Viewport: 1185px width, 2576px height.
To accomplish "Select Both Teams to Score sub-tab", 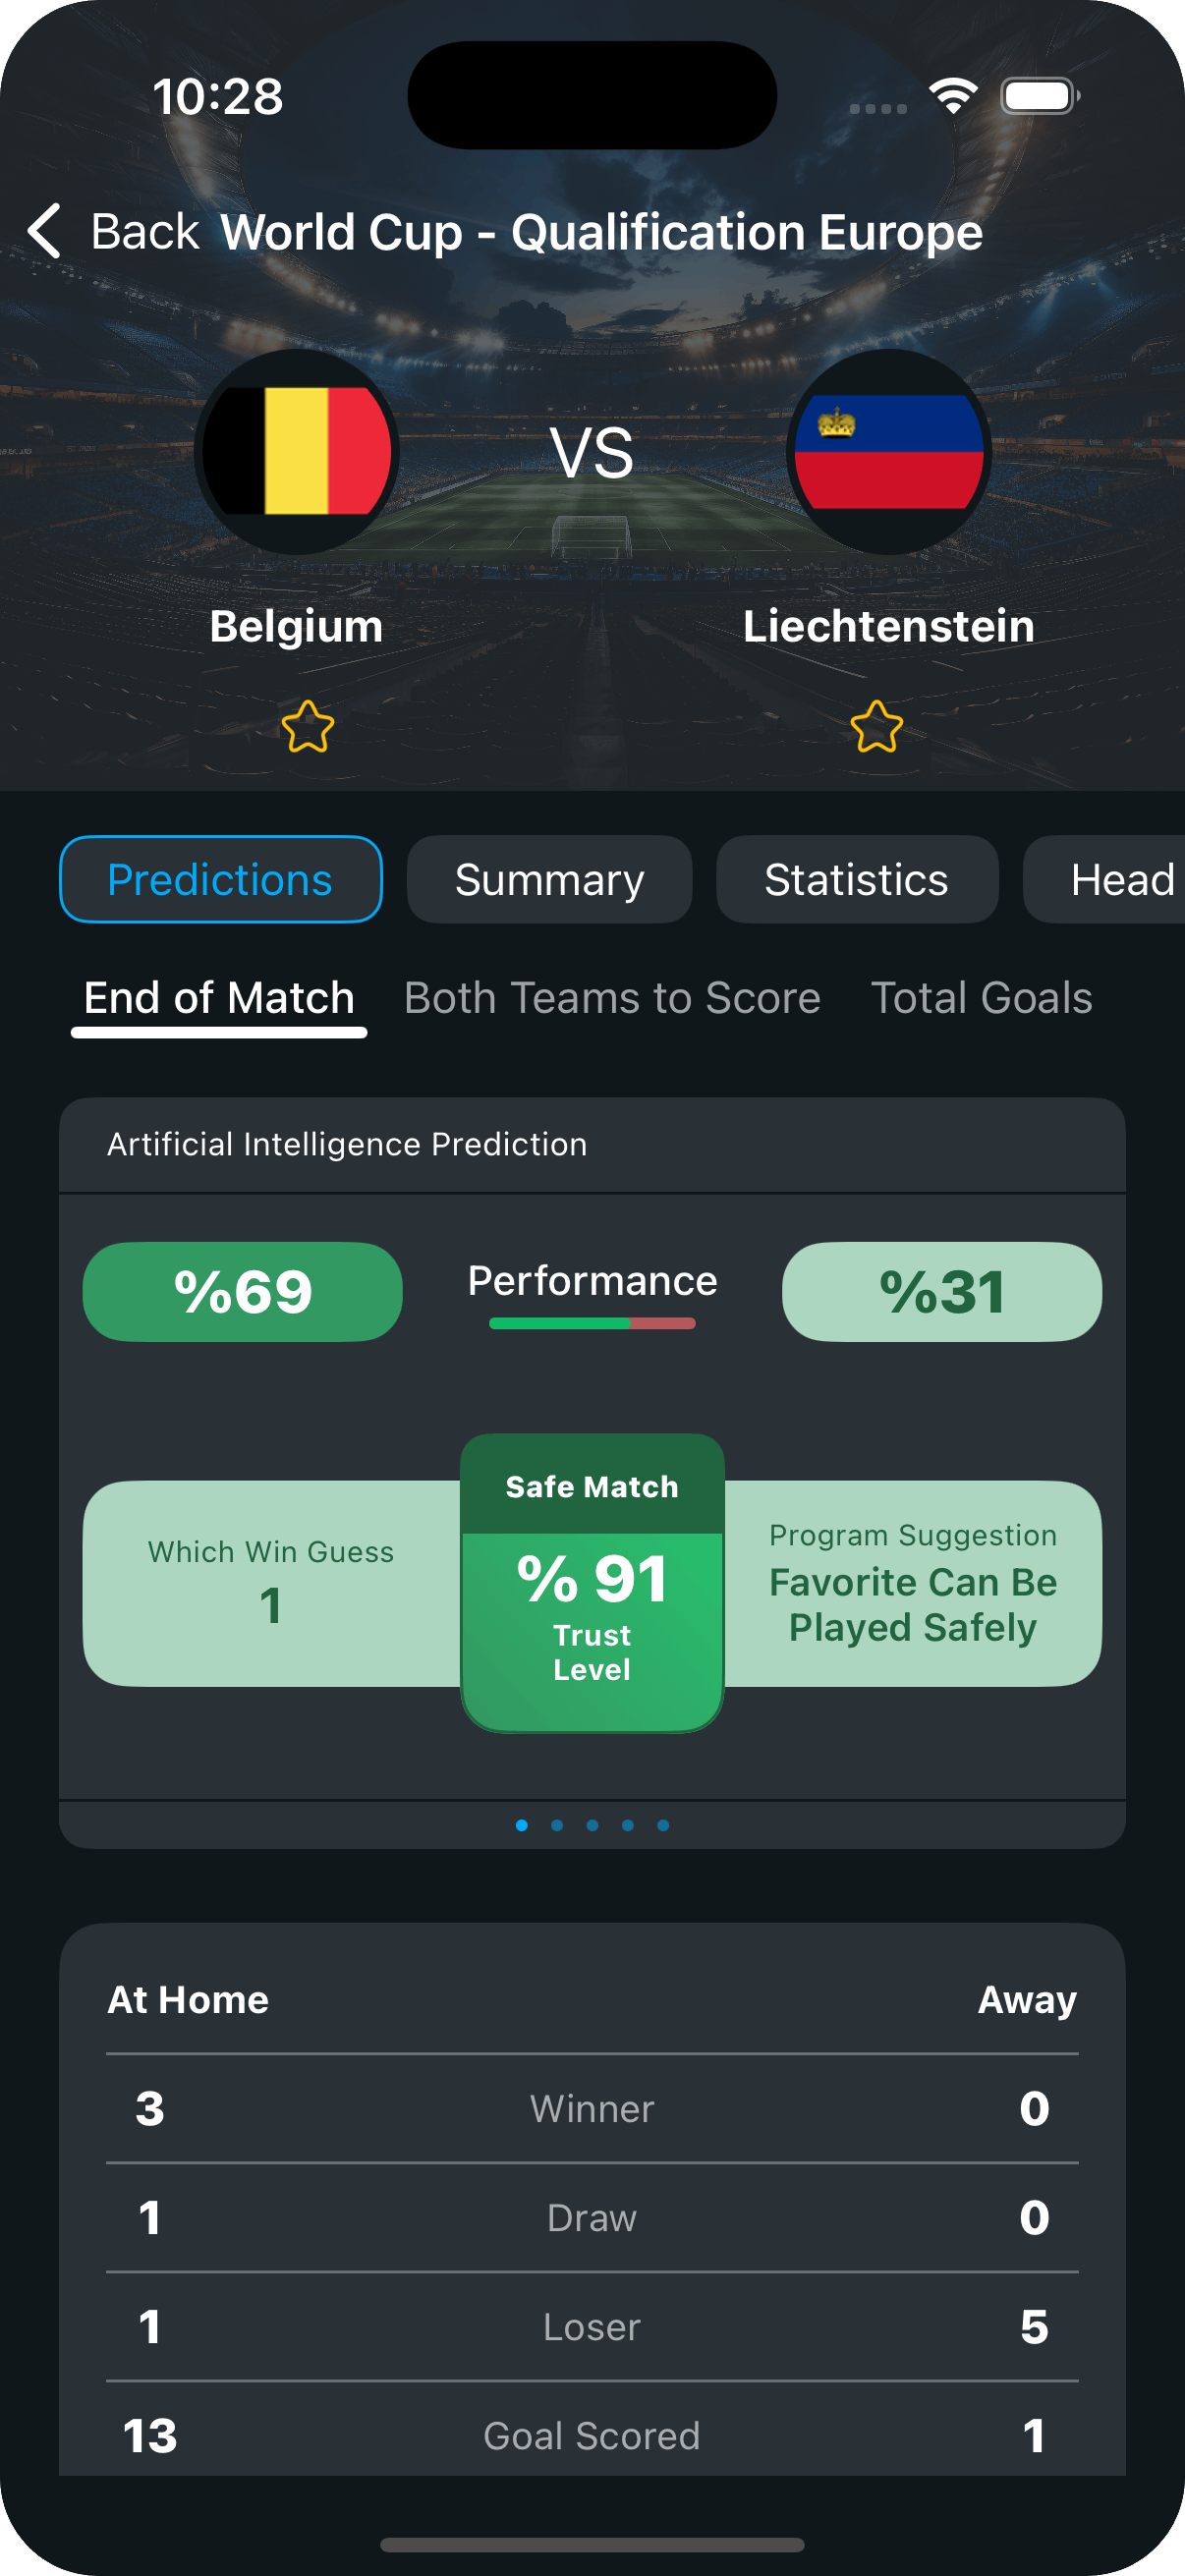I will 612,998.
